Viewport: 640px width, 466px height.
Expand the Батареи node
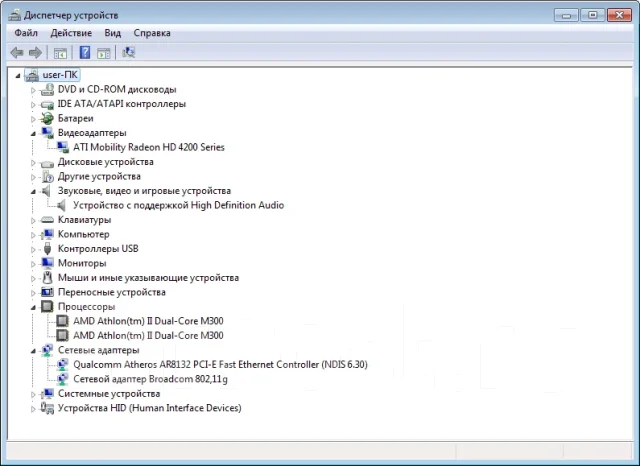[x=33, y=119]
